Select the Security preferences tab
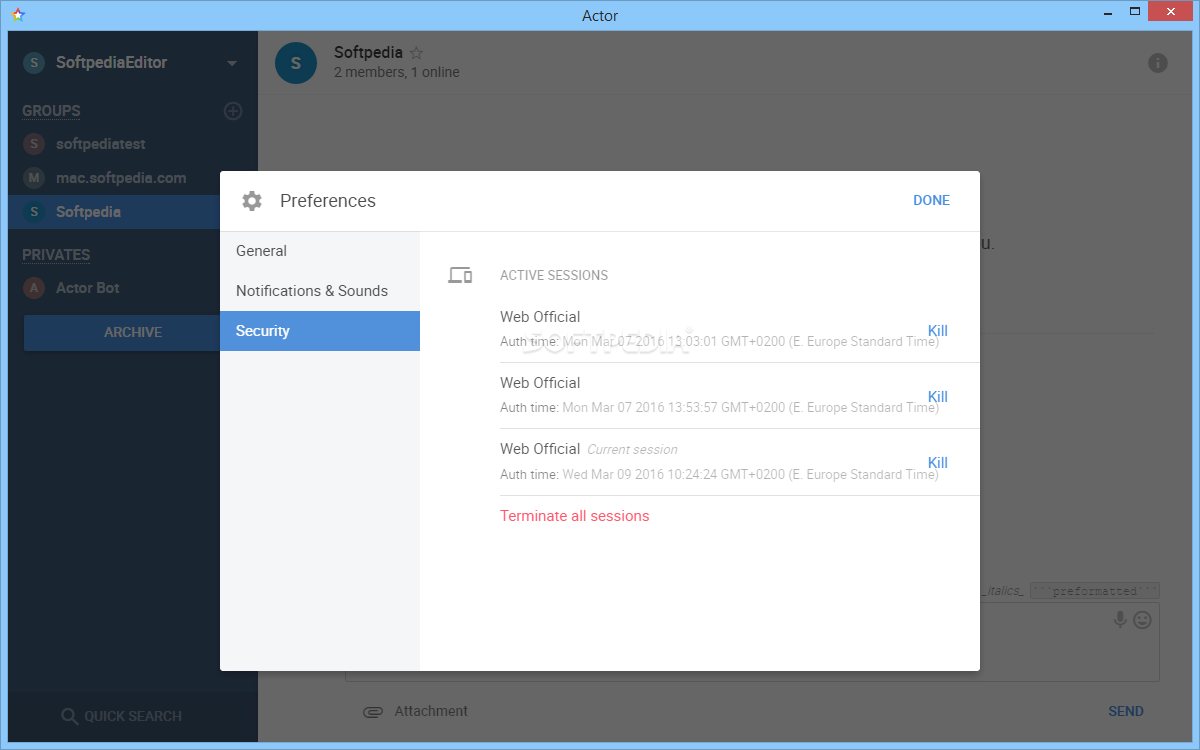The image size is (1200, 750). [320, 331]
